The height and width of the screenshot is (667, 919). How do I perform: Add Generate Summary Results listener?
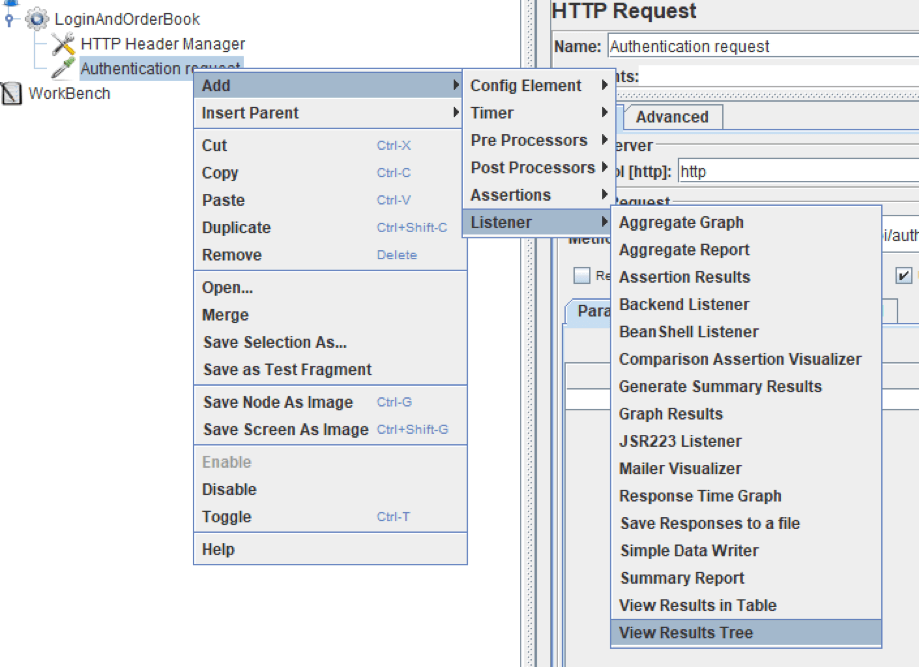746,387
